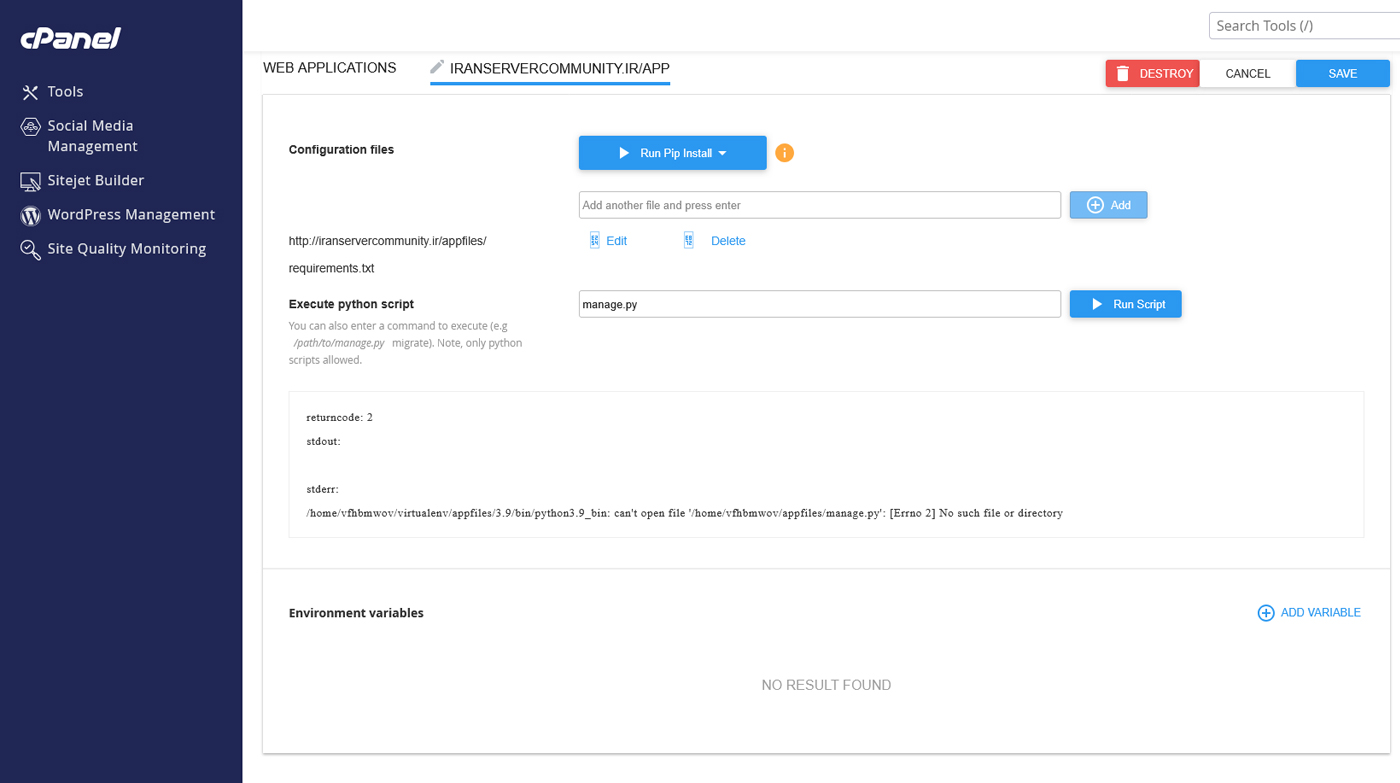Viewport: 1400px width, 783px height.
Task: Click the trash icon on Destroy
Action: (1123, 74)
